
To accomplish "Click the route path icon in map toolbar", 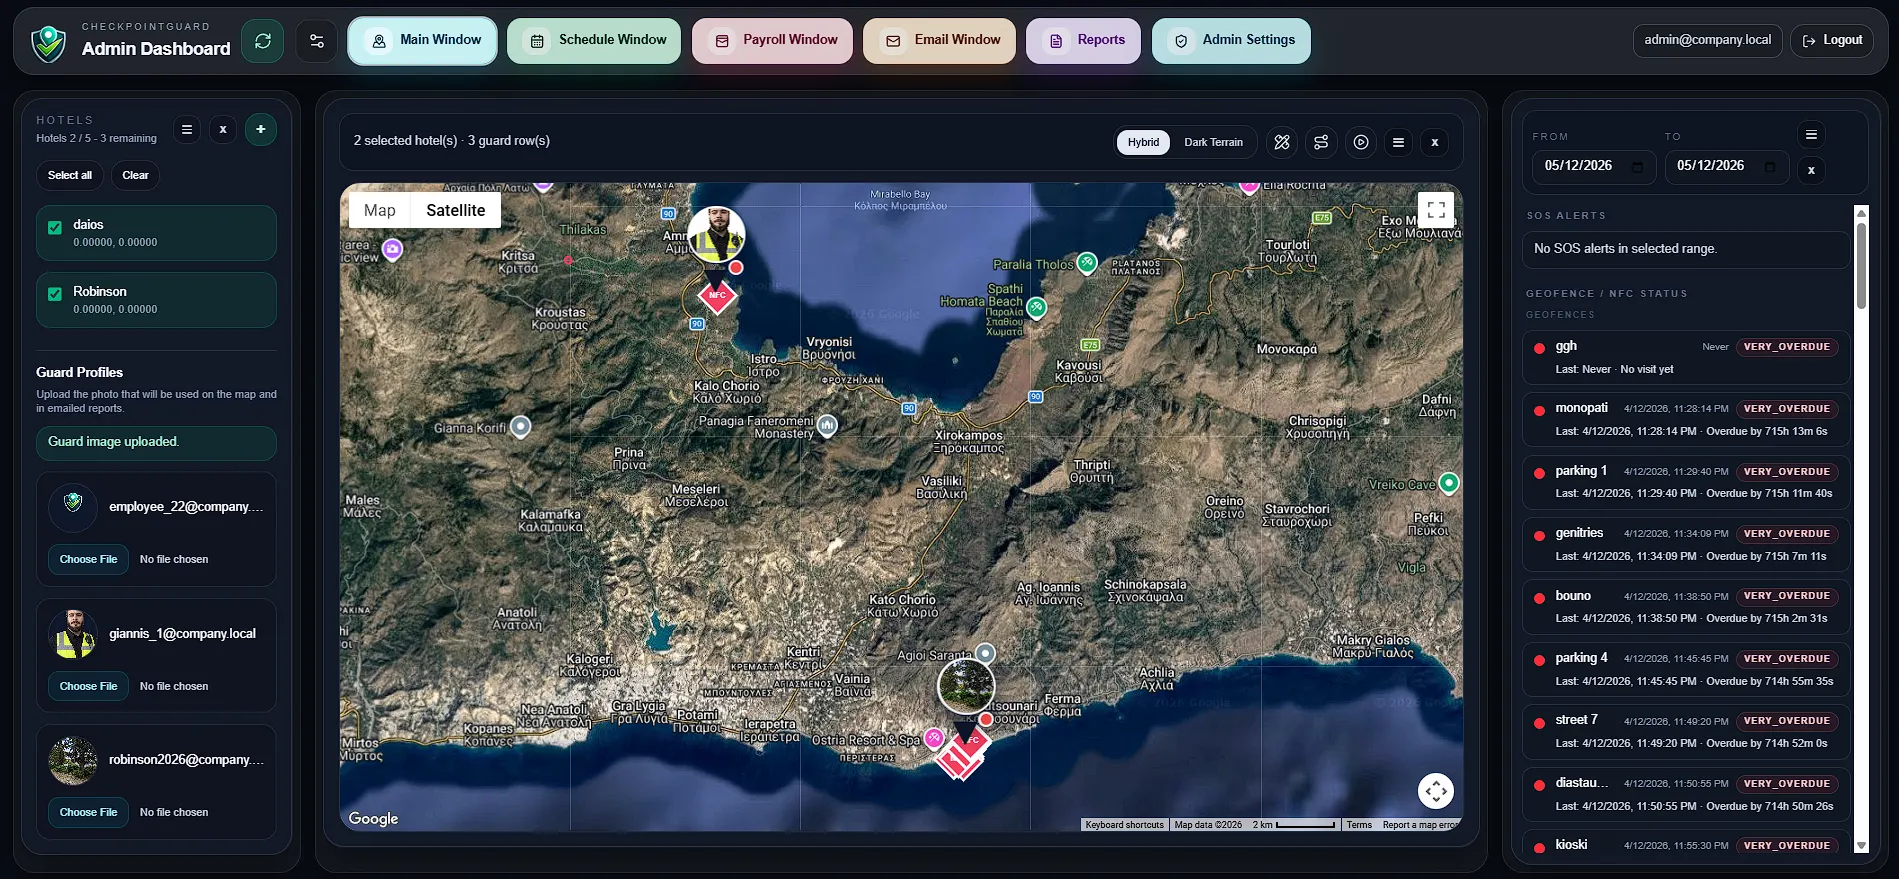I will click(x=1321, y=142).
